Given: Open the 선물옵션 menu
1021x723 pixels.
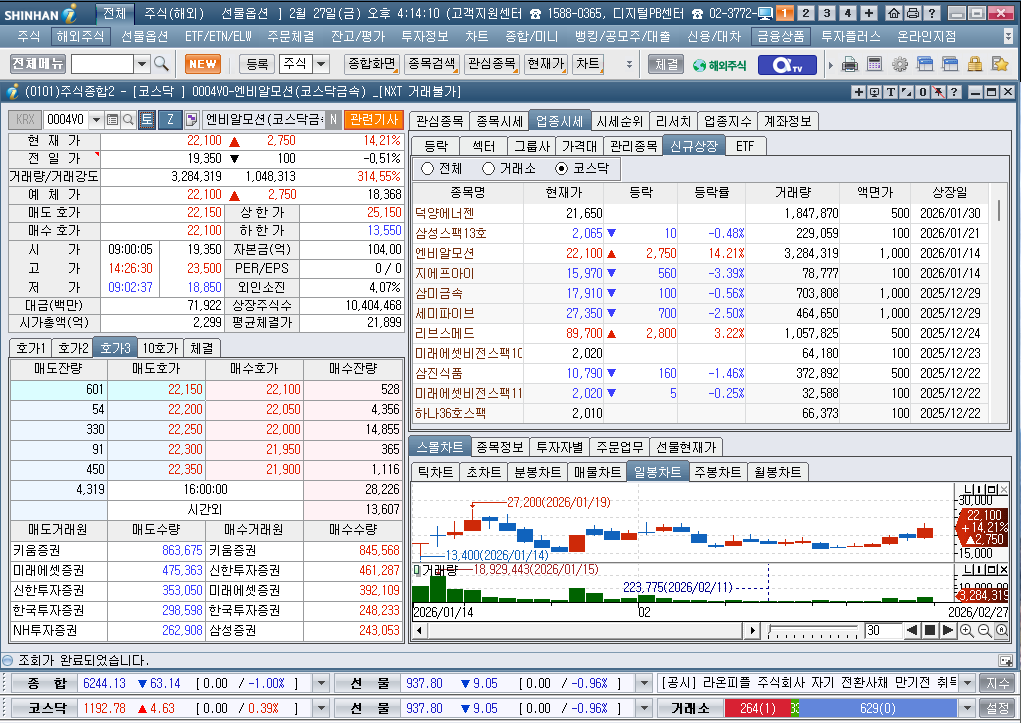Looking at the screenshot, I should pyautogui.click(x=144, y=36).
